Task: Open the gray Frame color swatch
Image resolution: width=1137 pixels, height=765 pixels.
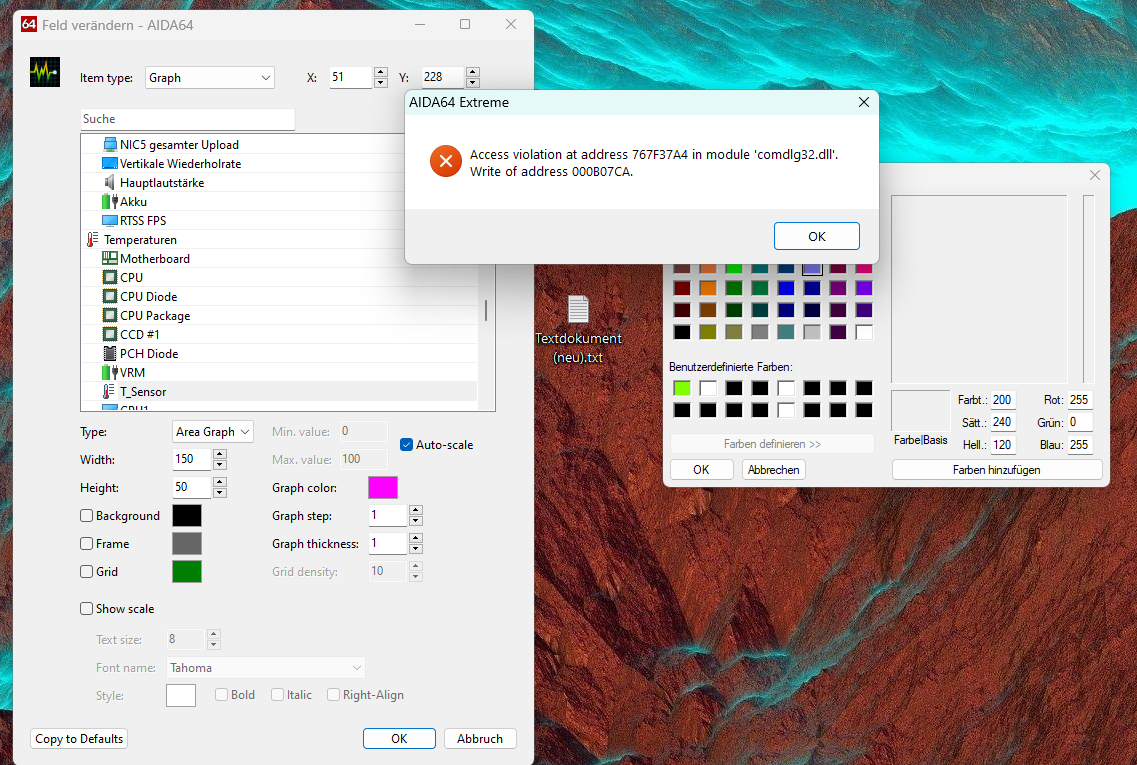Action: point(187,544)
